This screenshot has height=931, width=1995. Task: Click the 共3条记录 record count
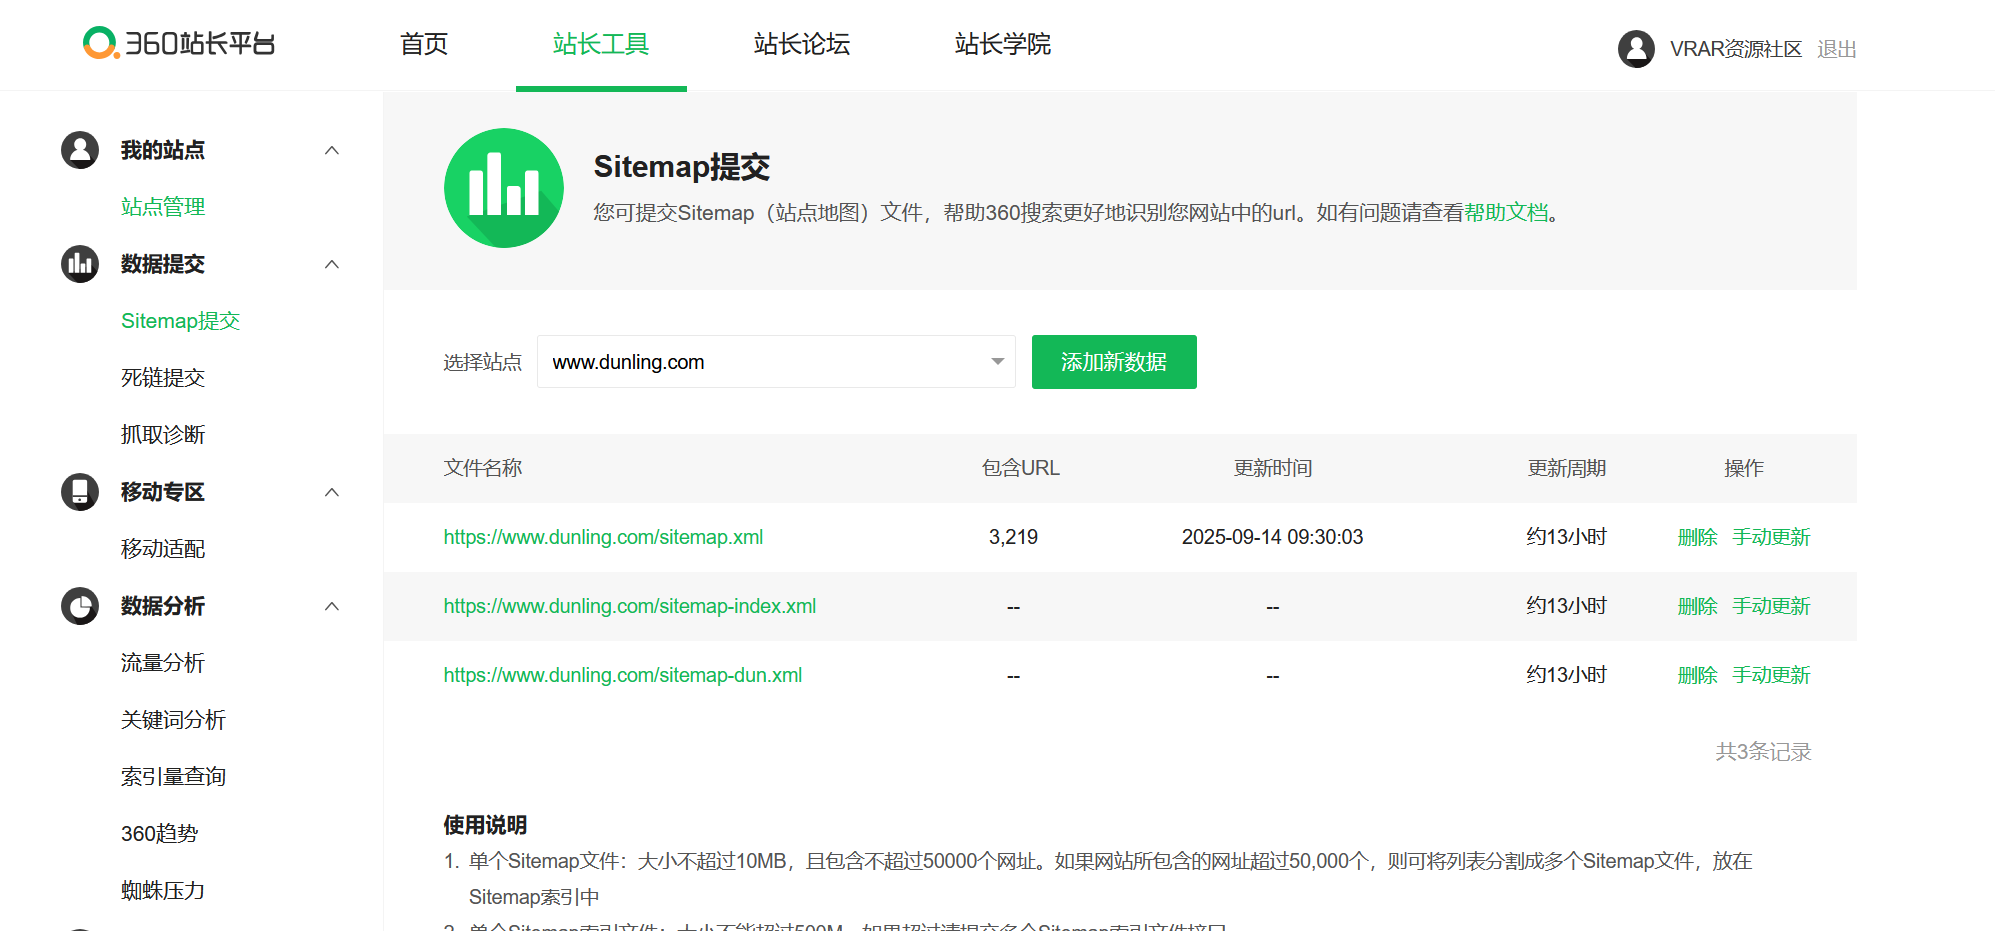point(1763,752)
